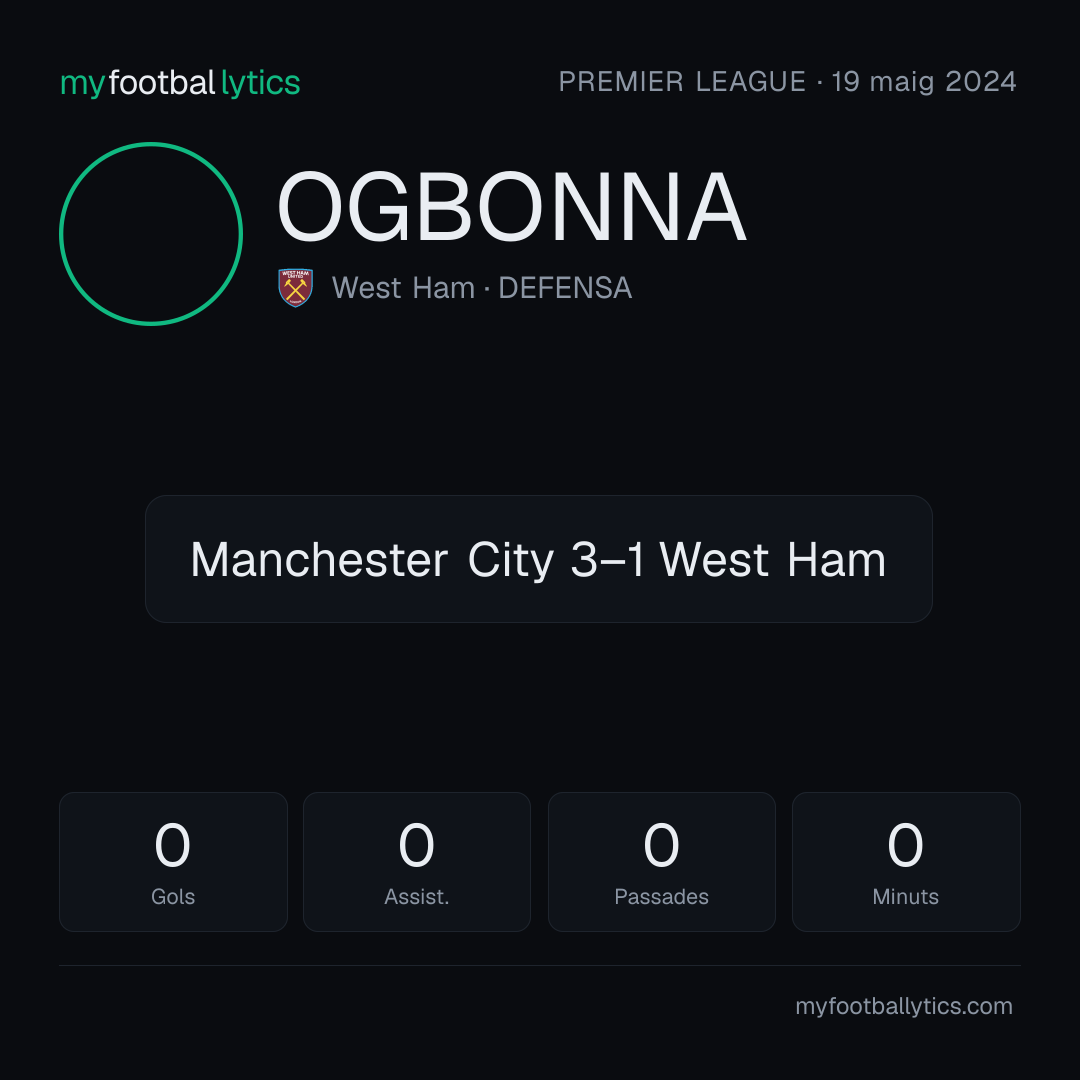Open the myfootballytics logo
The width and height of the screenshot is (1080, 1080).
180,83
